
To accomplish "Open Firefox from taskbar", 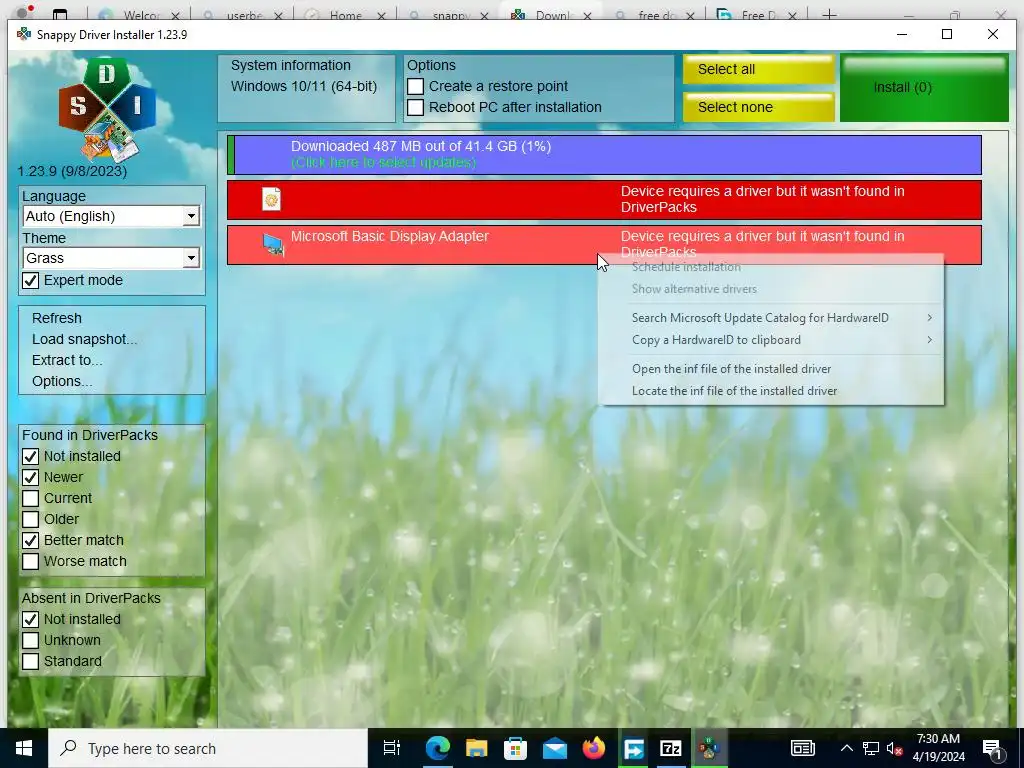I will click(594, 748).
